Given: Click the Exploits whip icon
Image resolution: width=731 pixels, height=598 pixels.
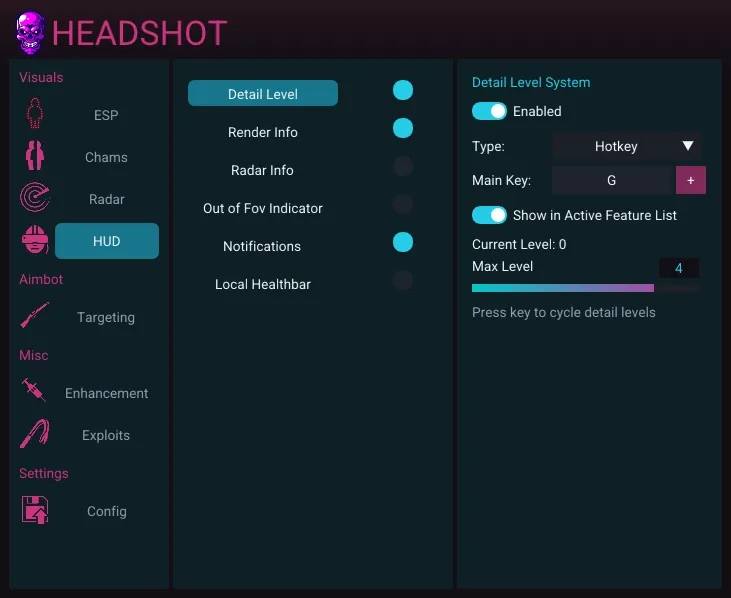Looking at the screenshot, I should click(x=35, y=435).
